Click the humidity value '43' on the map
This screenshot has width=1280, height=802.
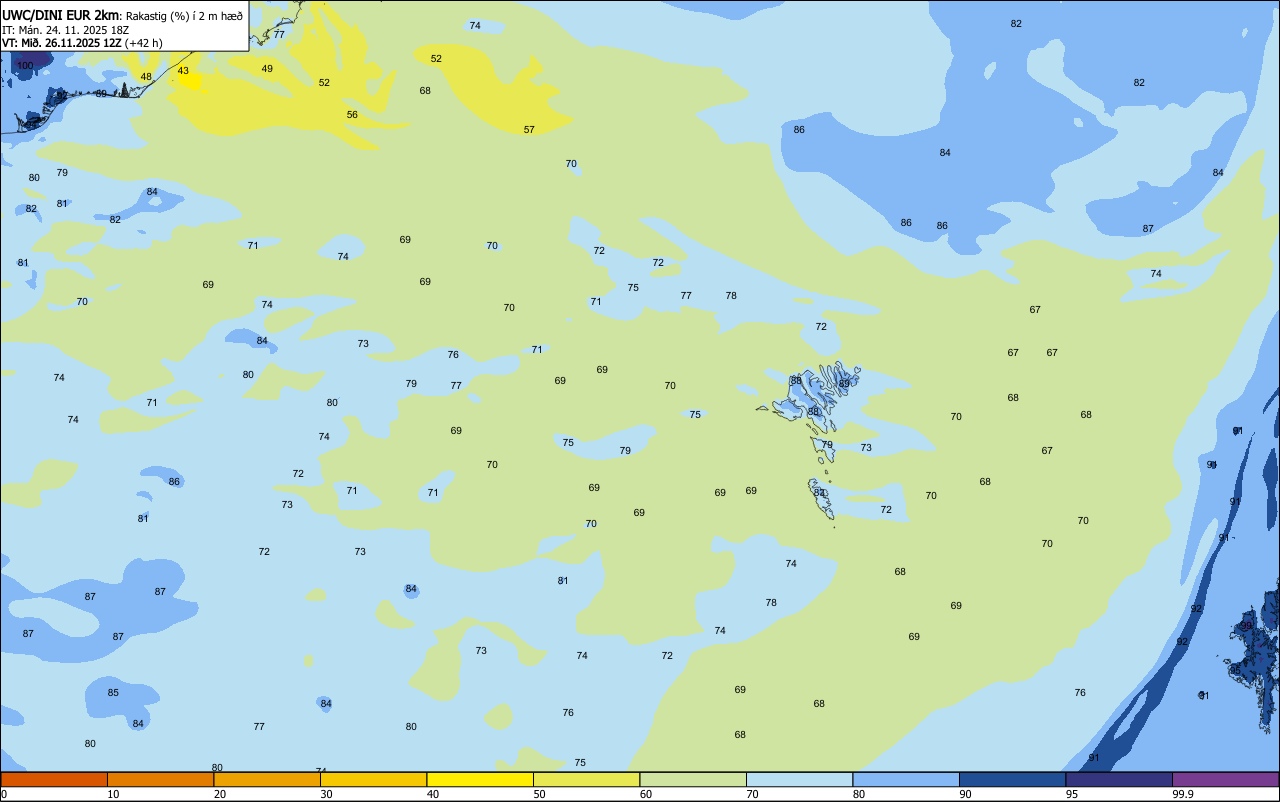point(183,71)
